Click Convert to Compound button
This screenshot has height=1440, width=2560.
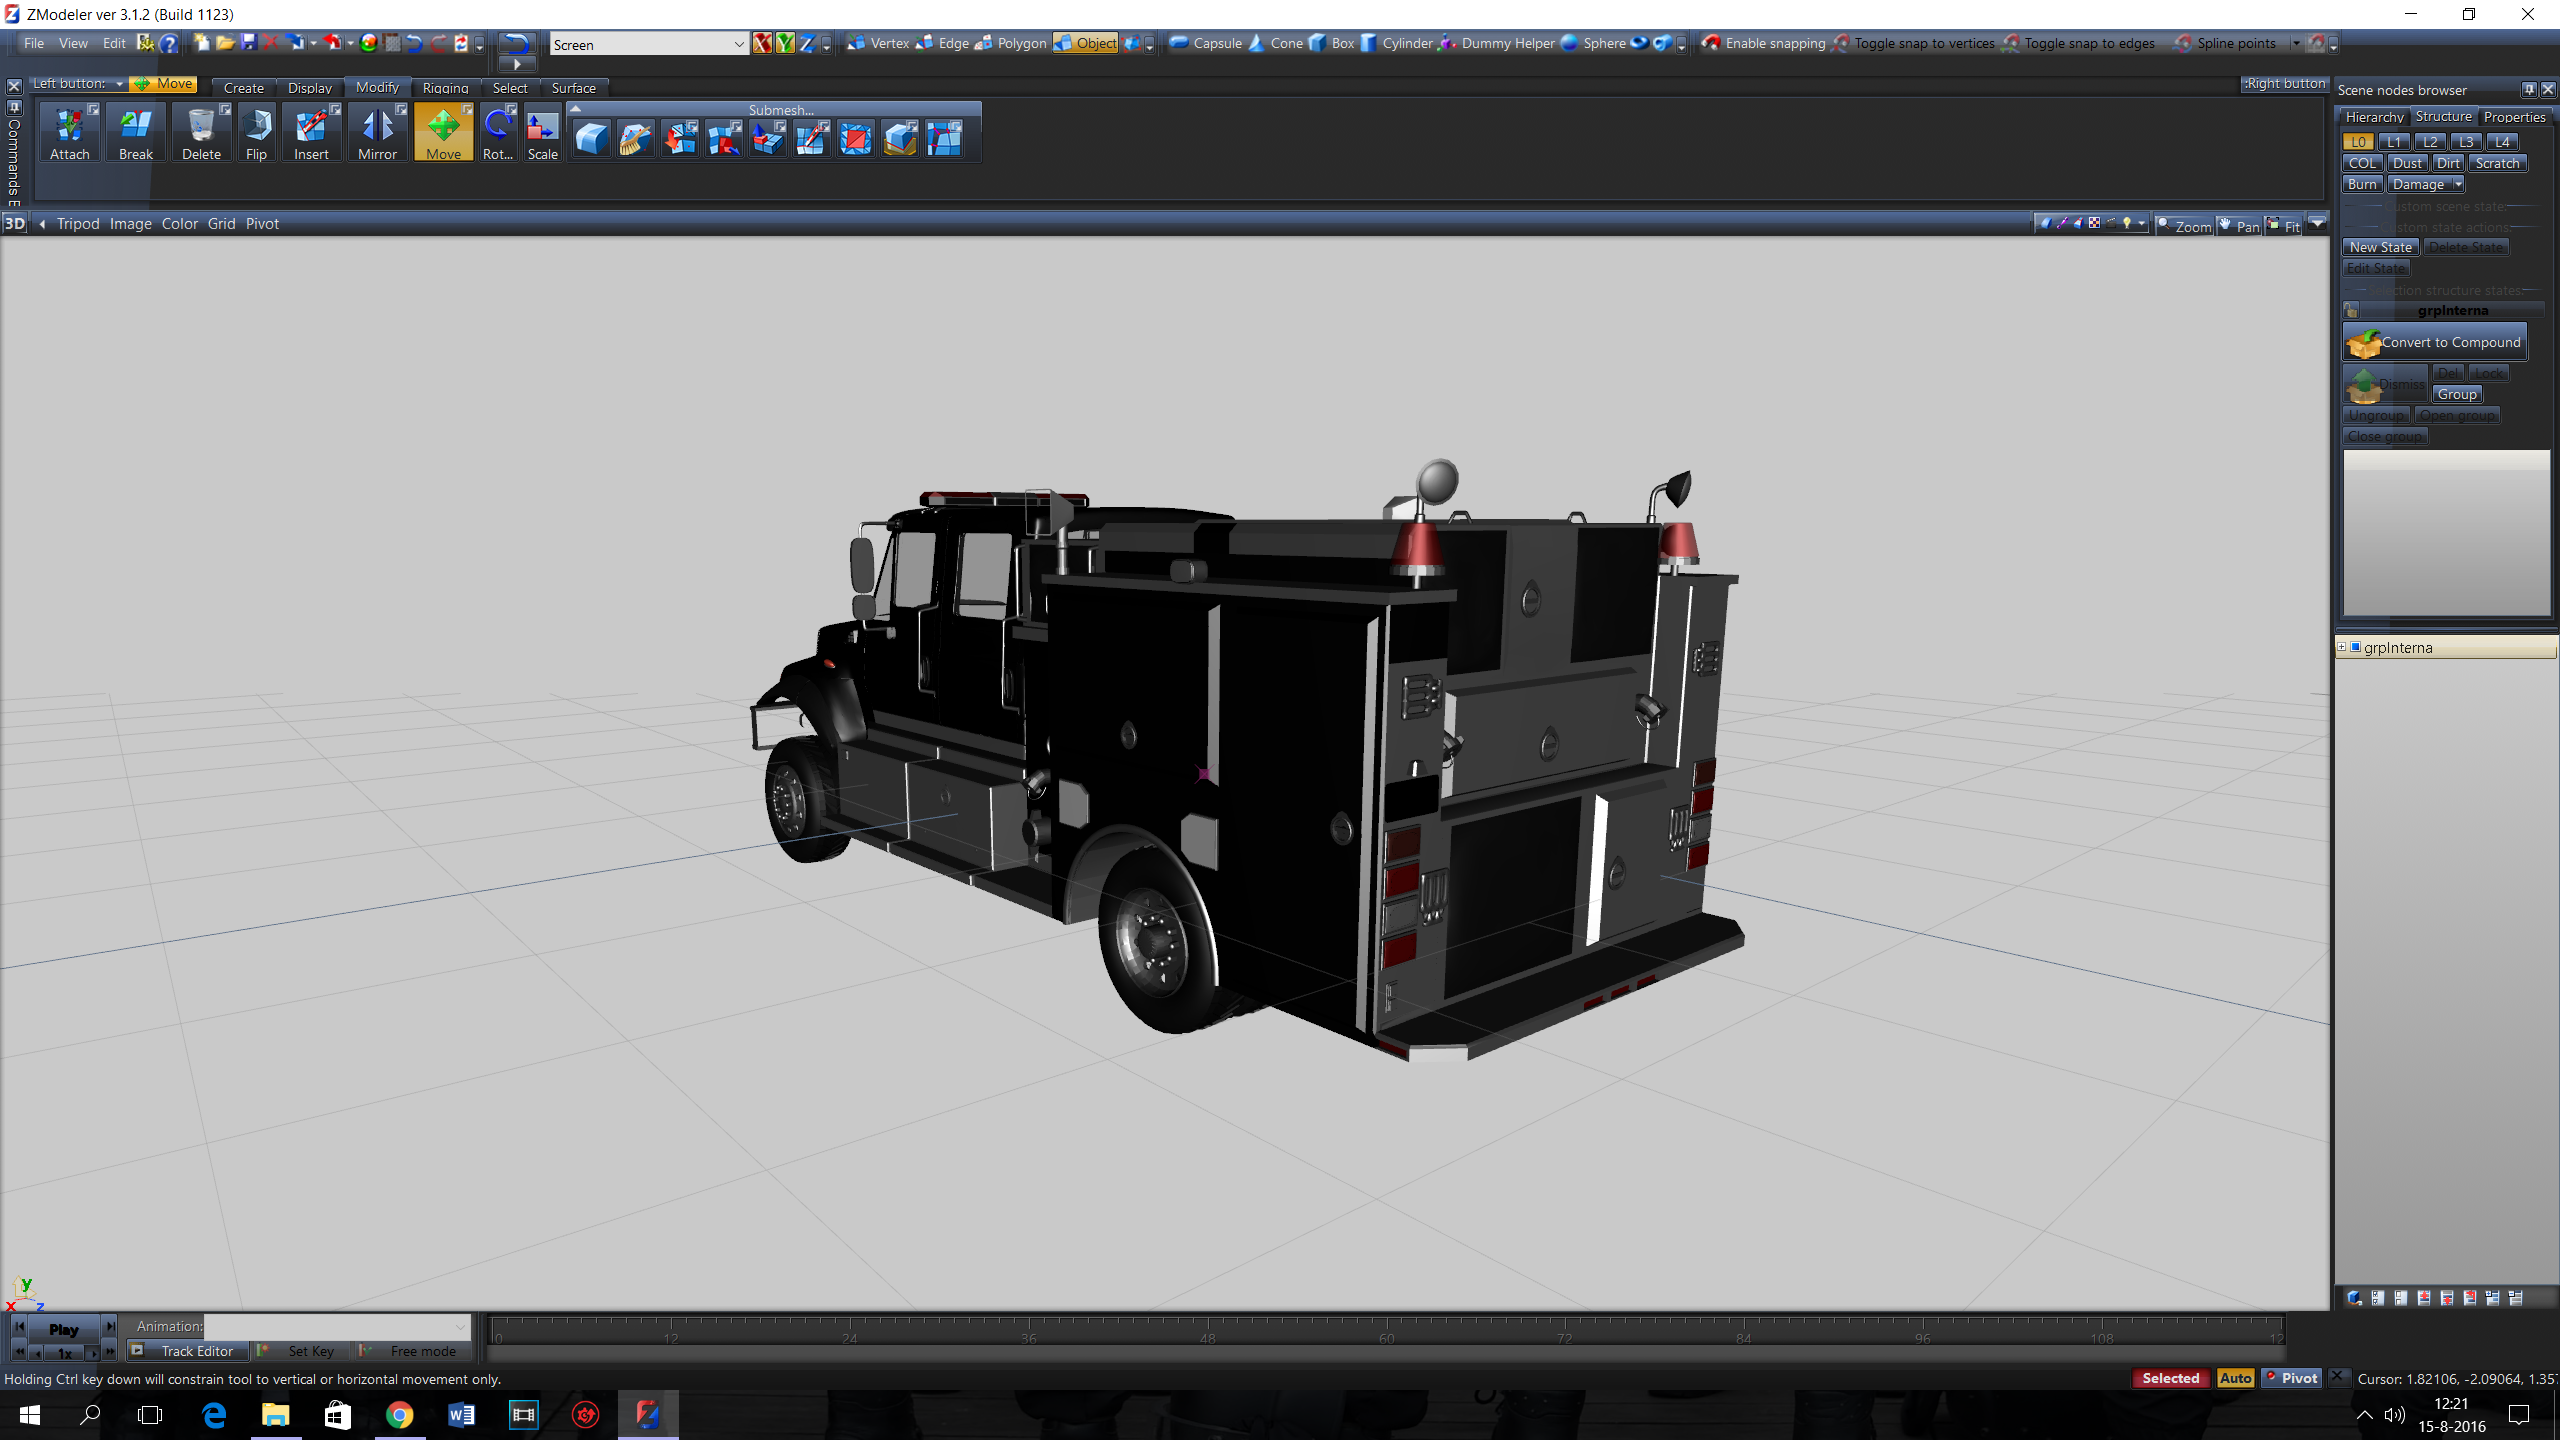pyautogui.click(x=2435, y=342)
